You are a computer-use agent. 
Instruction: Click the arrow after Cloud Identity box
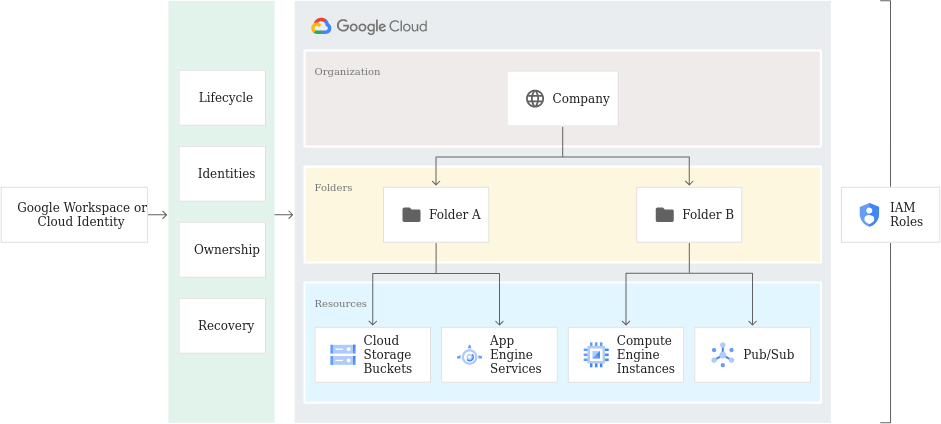pos(158,215)
